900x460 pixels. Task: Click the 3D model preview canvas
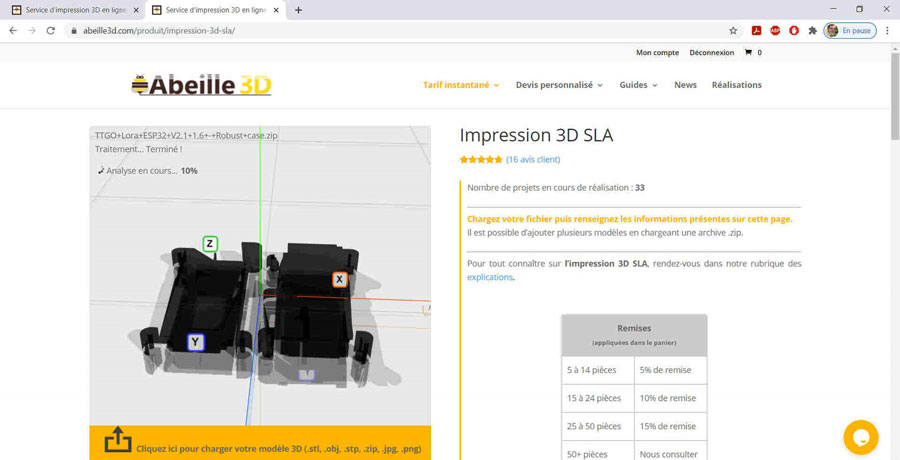(x=260, y=276)
